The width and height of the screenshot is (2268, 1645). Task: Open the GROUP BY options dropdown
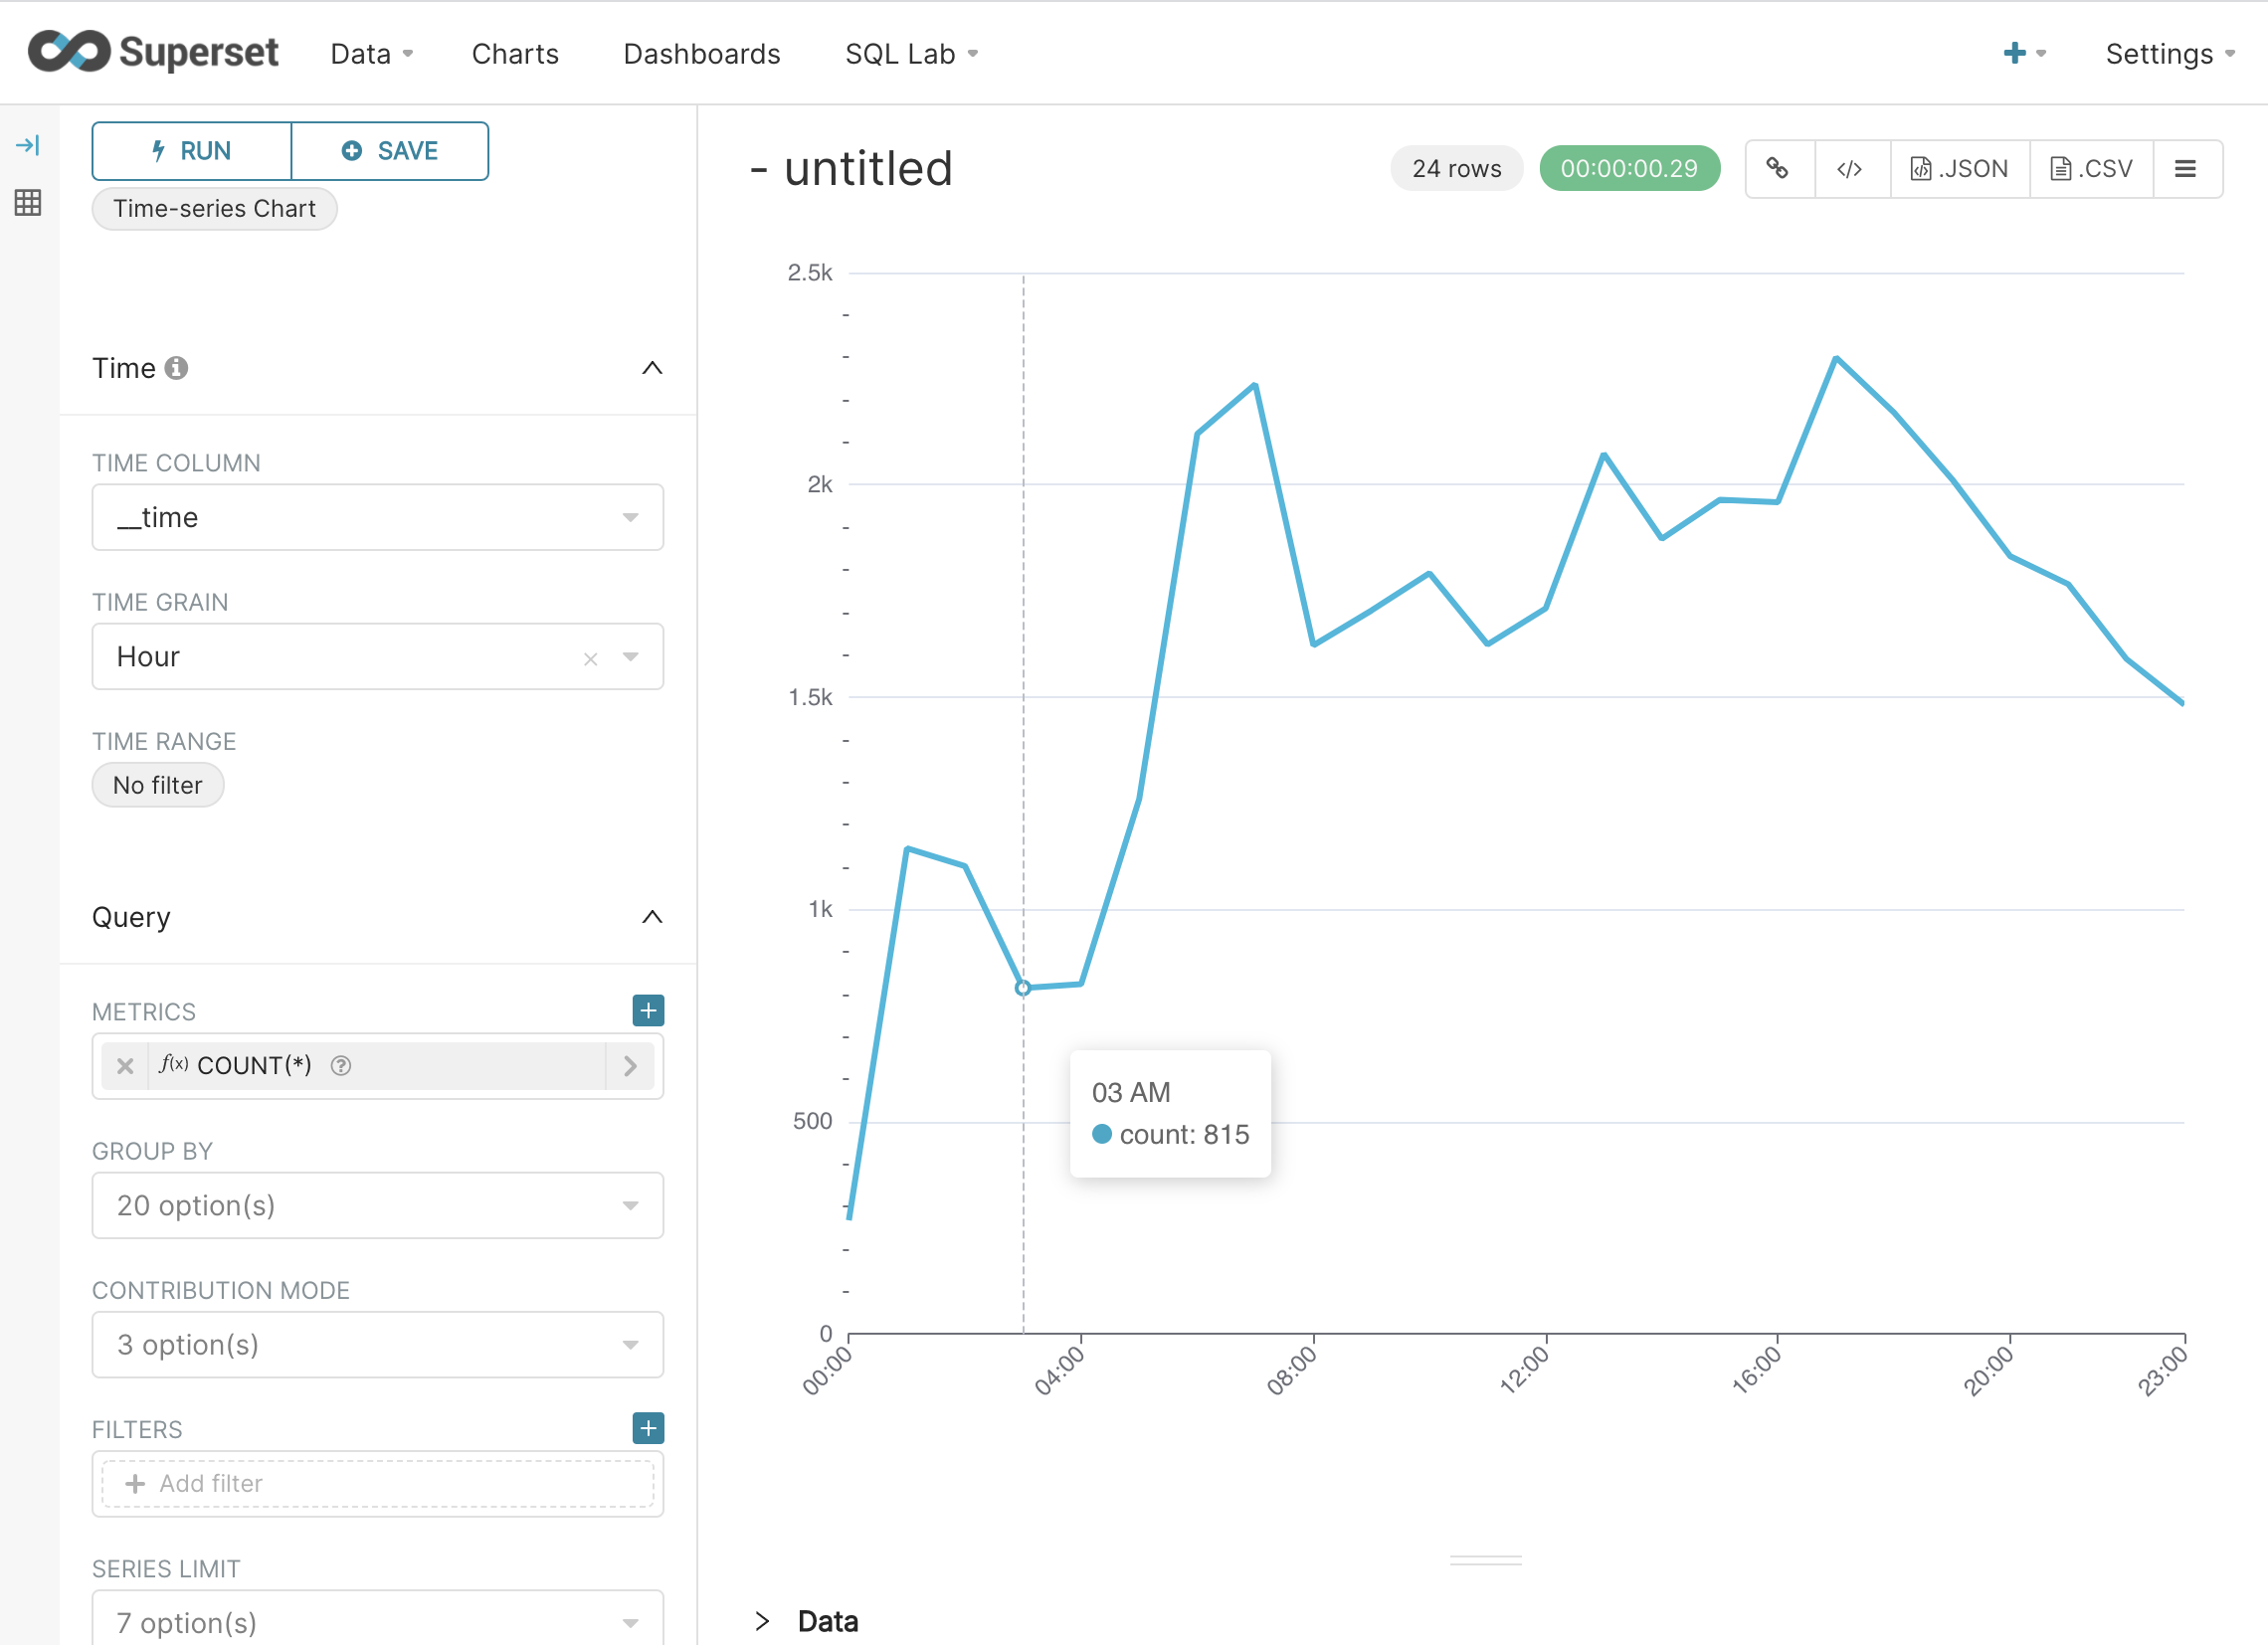[x=630, y=1205]
